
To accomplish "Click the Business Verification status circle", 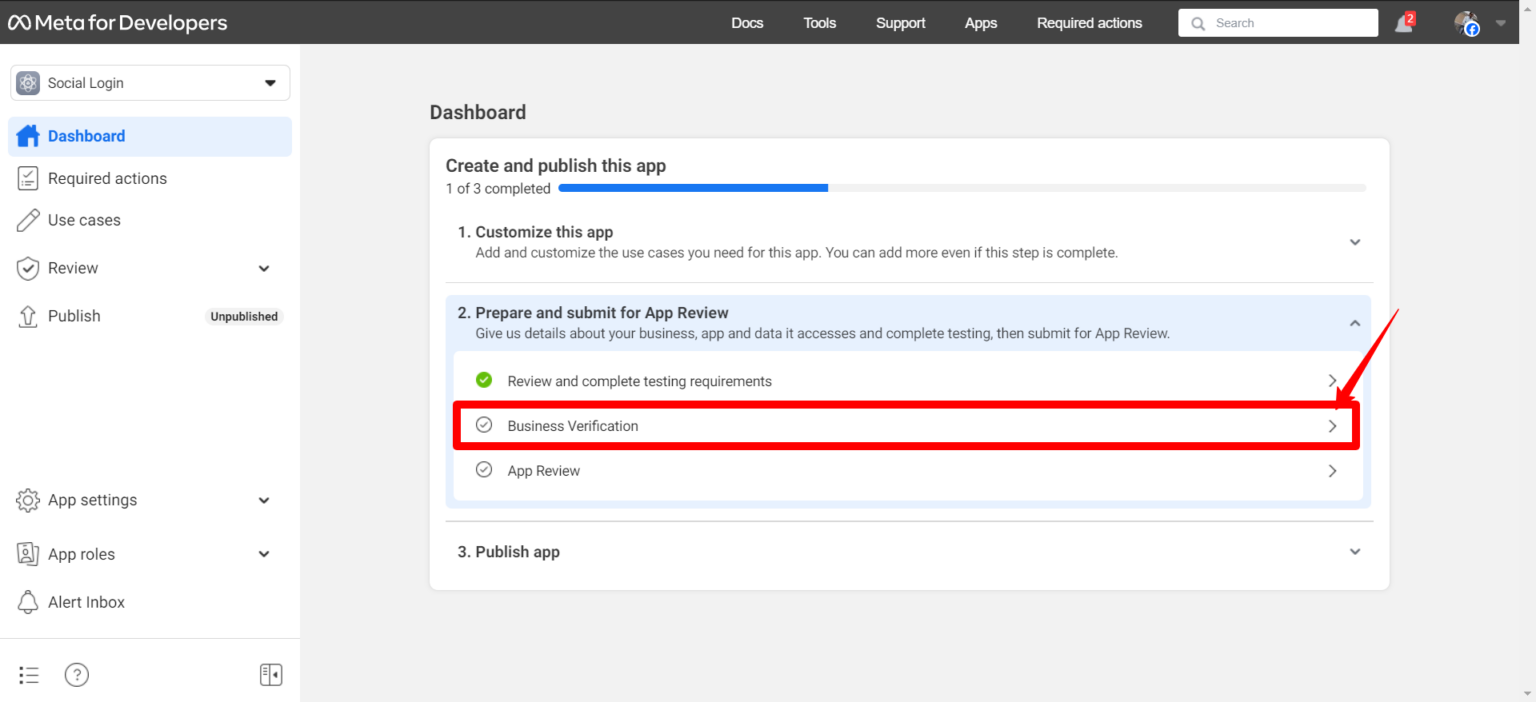I will pyautogui.click(x=484, y=424).
